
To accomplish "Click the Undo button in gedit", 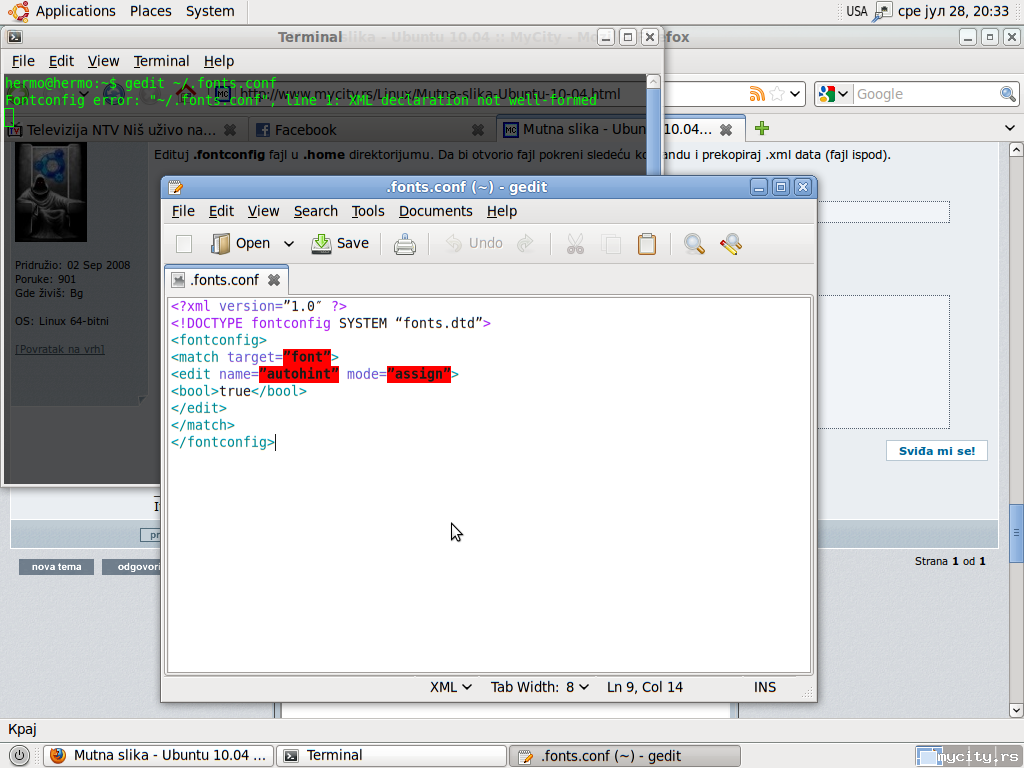I will (x=473, y=244).
